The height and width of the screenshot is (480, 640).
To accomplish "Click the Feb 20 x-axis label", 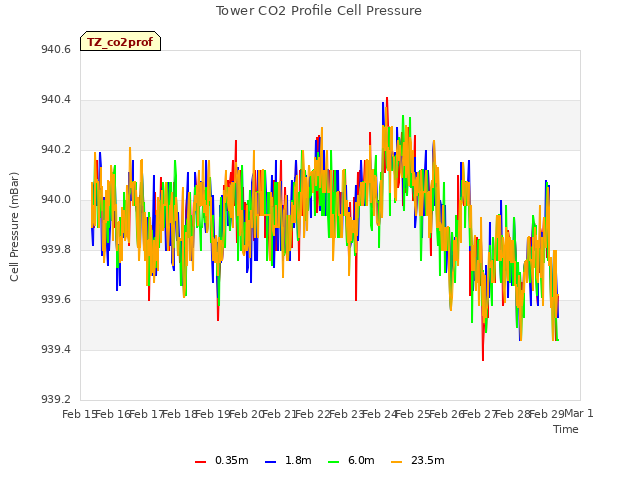I will click(x=246, y=414).
